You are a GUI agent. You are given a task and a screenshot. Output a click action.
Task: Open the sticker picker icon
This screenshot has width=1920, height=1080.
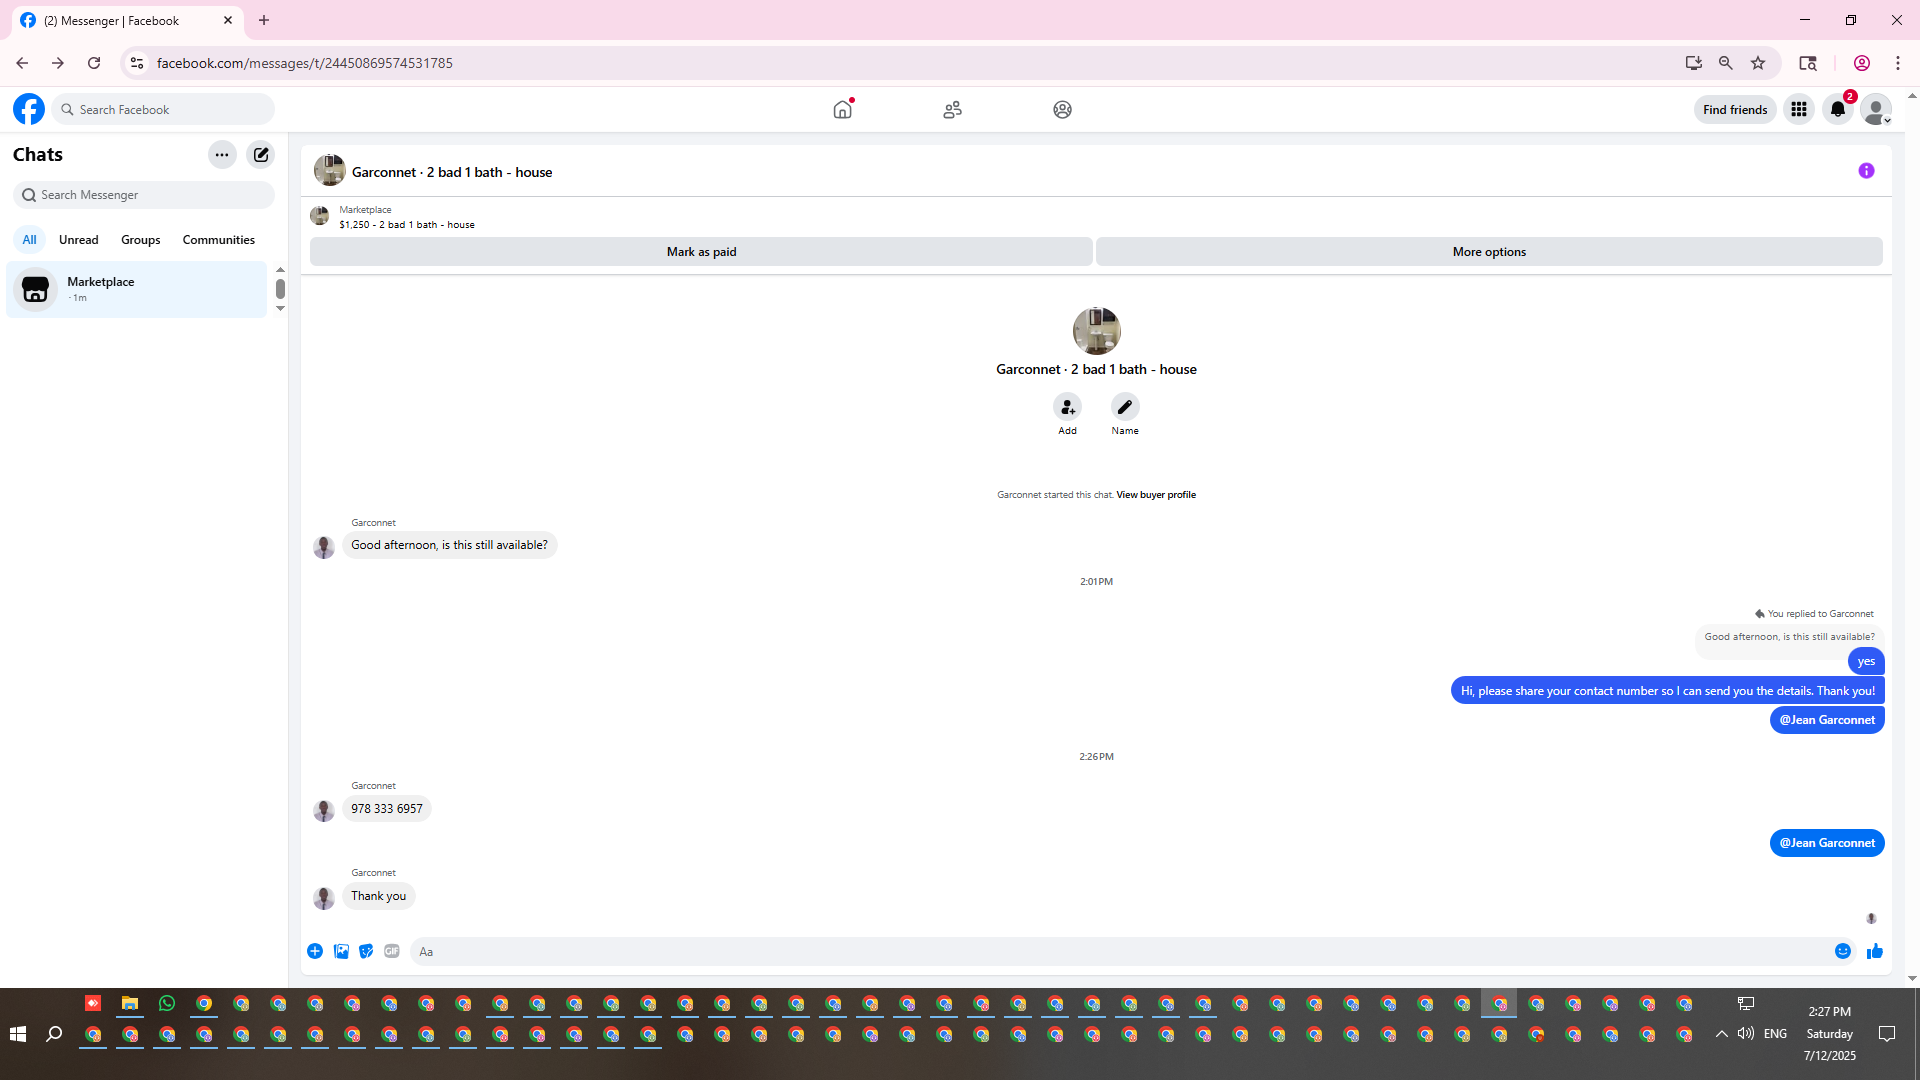point(366,951)
